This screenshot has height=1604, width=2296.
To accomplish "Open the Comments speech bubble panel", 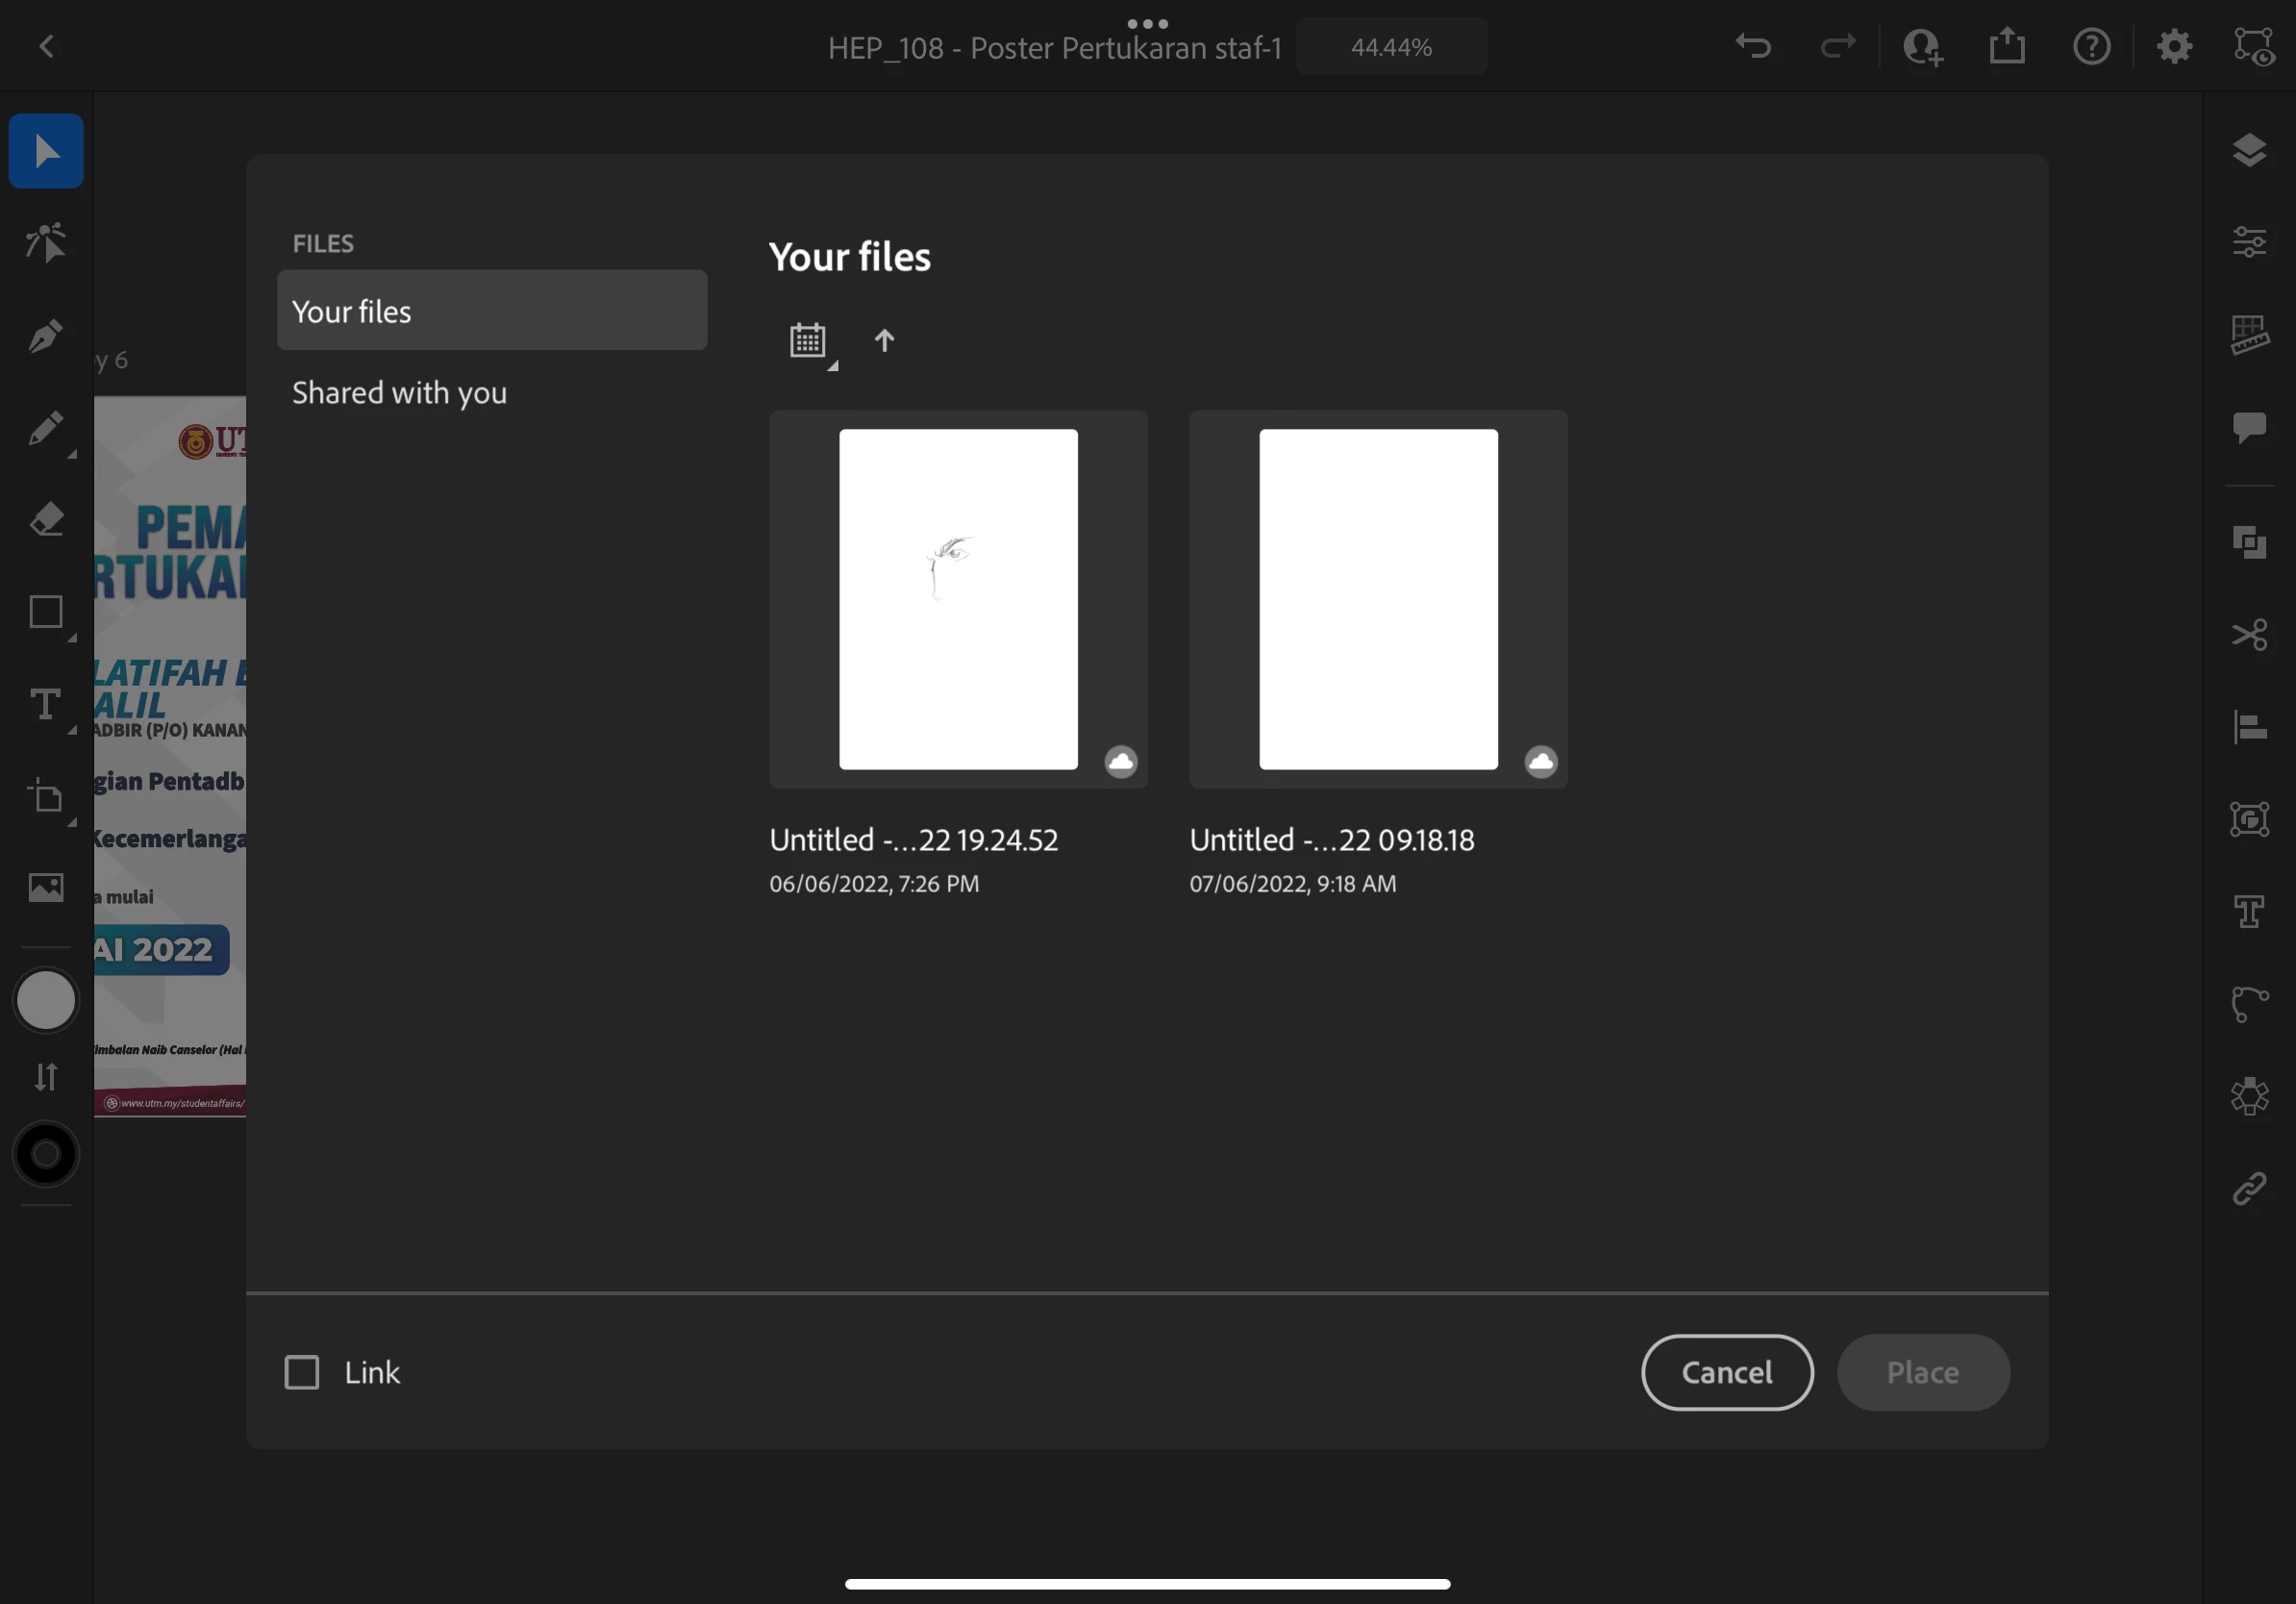I will point(2249,428).
